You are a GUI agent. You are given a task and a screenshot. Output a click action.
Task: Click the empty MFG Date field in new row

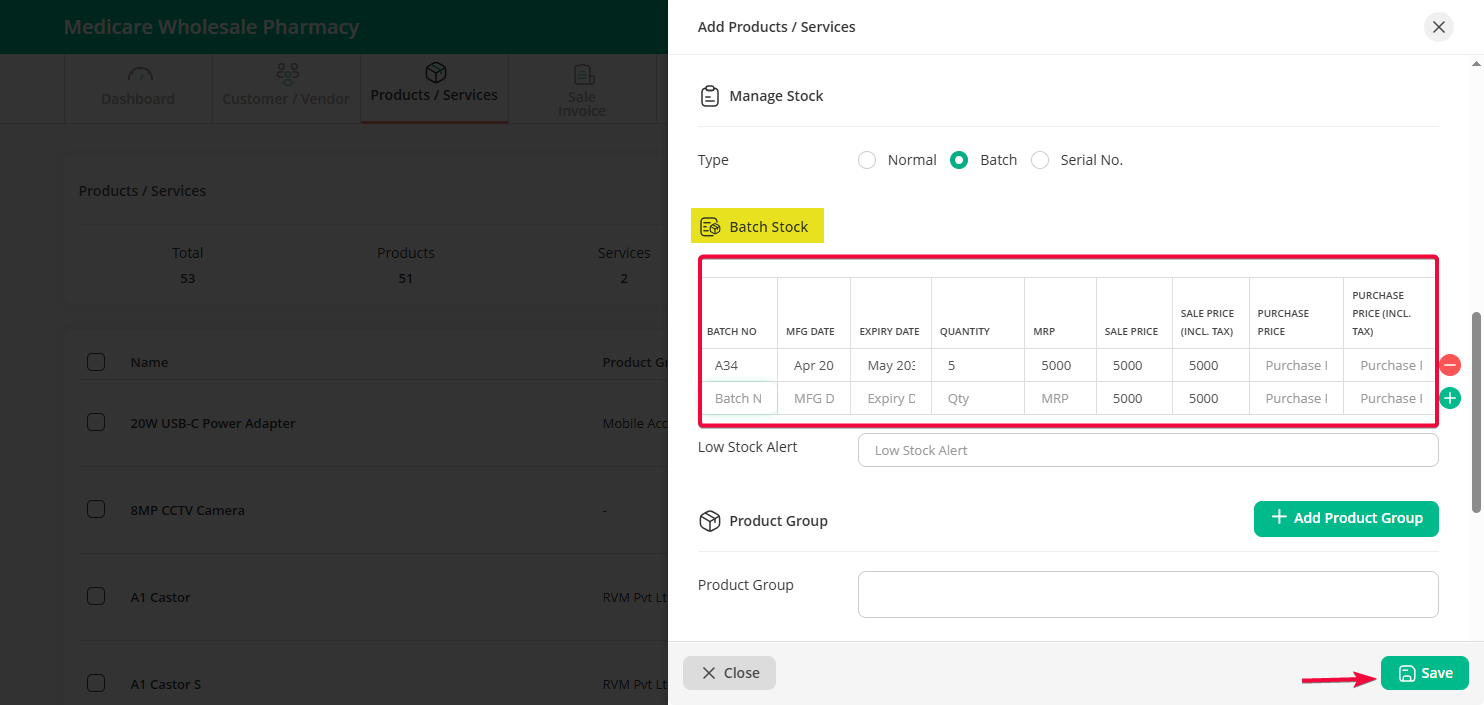pyautogui.click(x=814, y=398)
